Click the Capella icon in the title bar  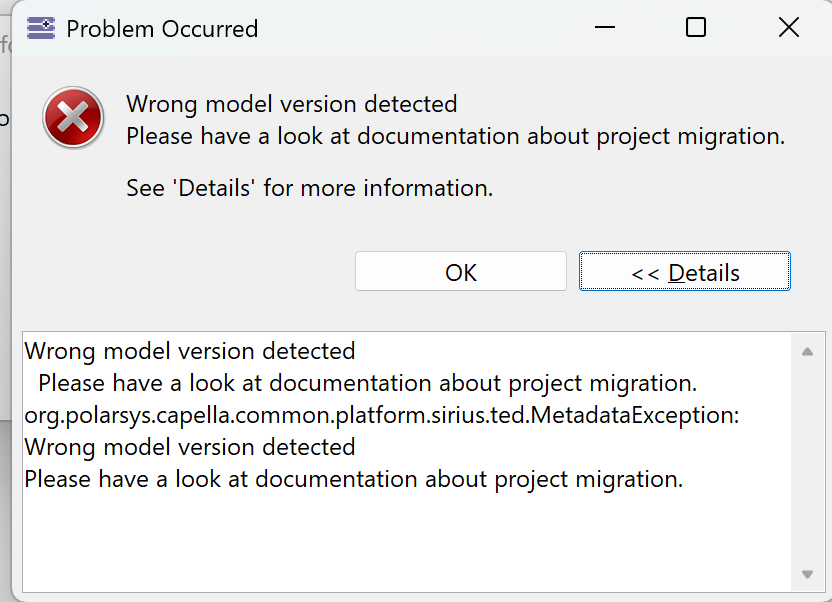pyautogui.click(x=41, y=28)
